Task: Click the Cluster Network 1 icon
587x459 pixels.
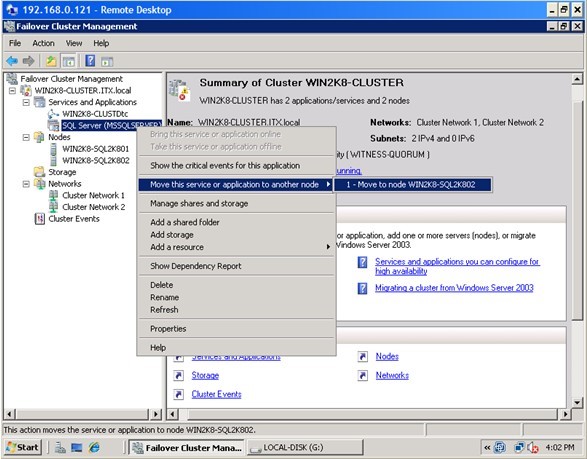Action: coord(54,195)
